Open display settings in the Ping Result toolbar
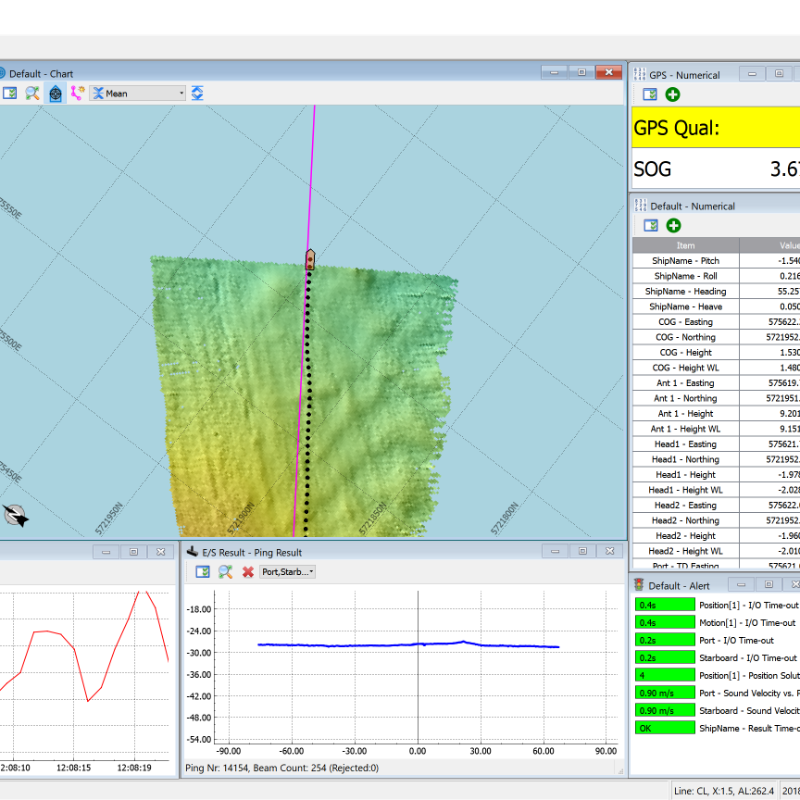Viewport: 800px width, 800px height. click(x=205, y=572)
